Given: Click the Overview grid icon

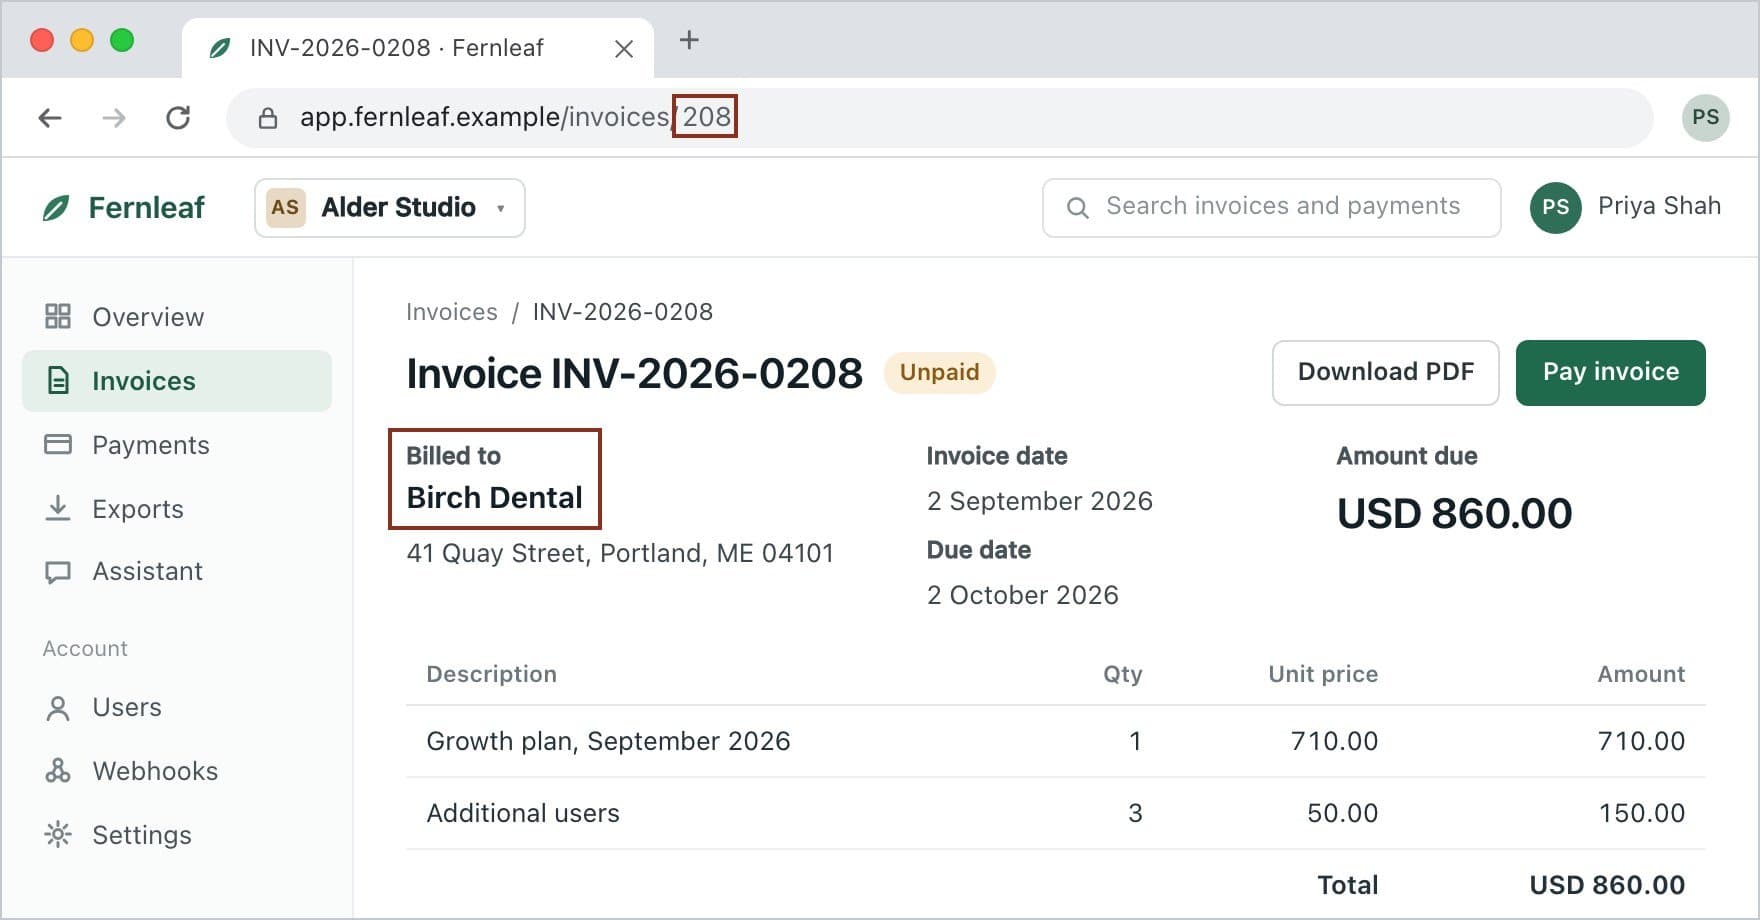Looking at the screenshot, I should (58, 316).
